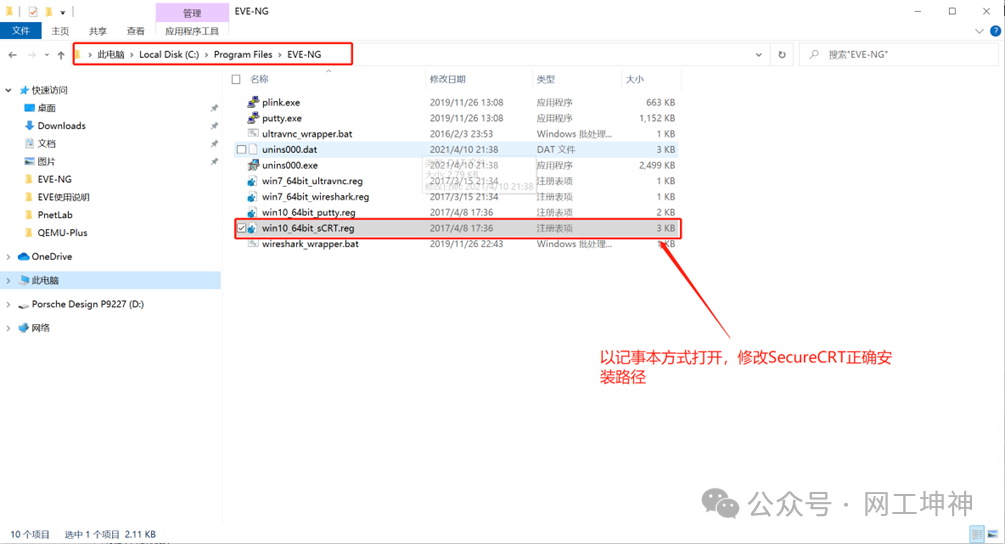Expand the Porsche Design drive node

point(8,304)
